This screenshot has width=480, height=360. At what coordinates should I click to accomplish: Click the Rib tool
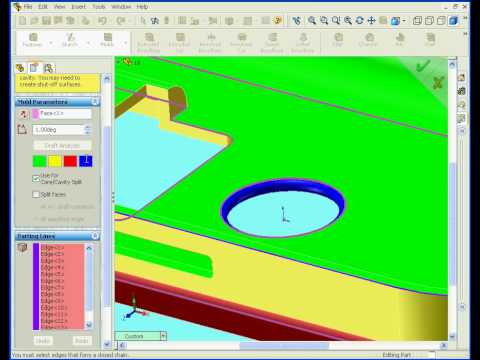pyautogui.click(x=399, y=40)
